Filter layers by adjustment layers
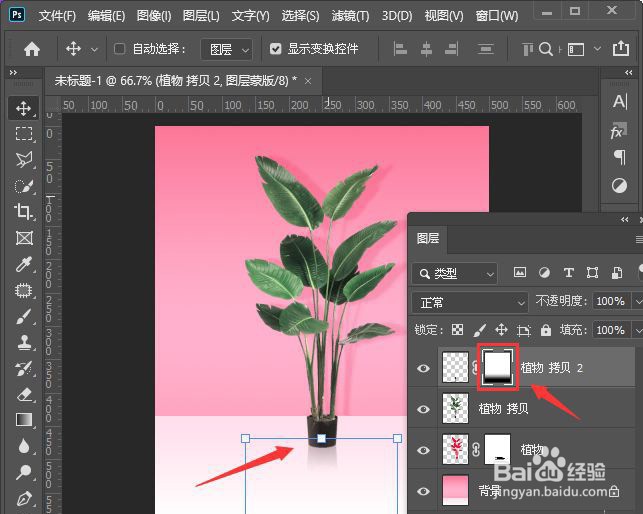This screenshot has width=643, height=514. coord(544,272)
